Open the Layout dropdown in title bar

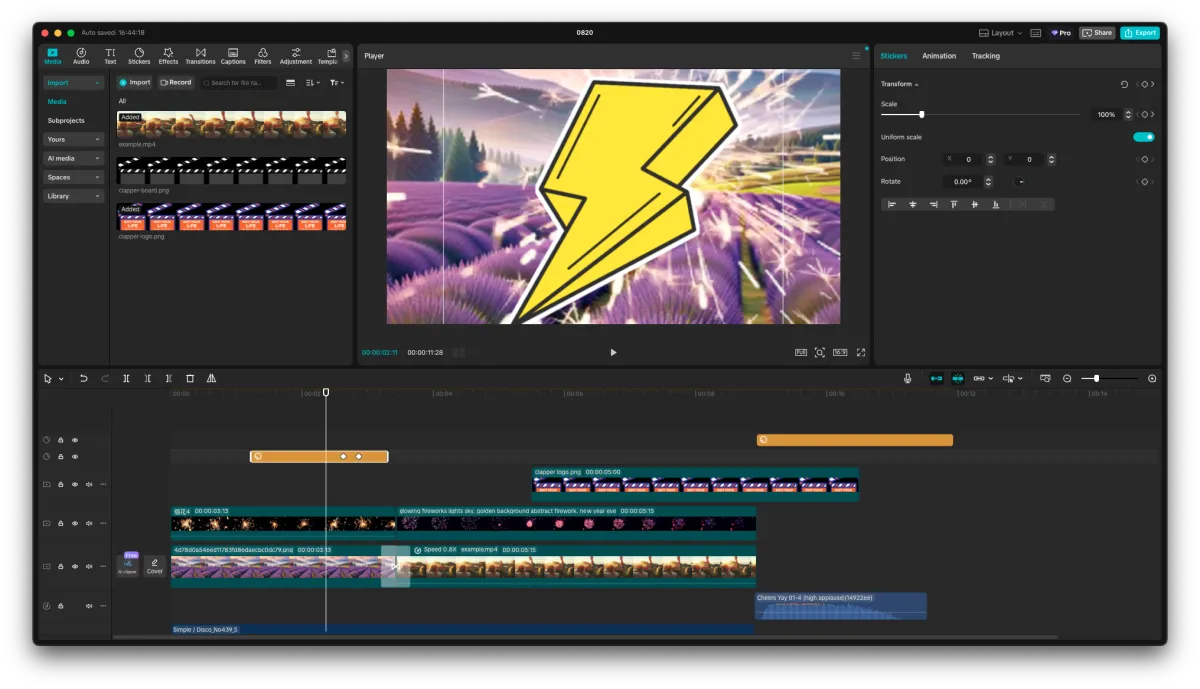(x=999, y=33)
